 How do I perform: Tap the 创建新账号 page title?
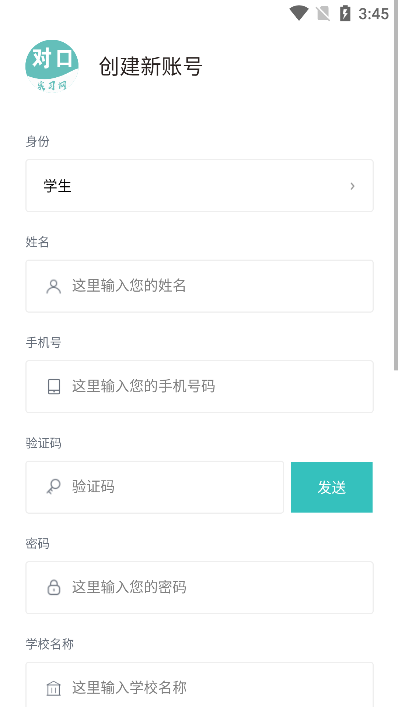151,66
